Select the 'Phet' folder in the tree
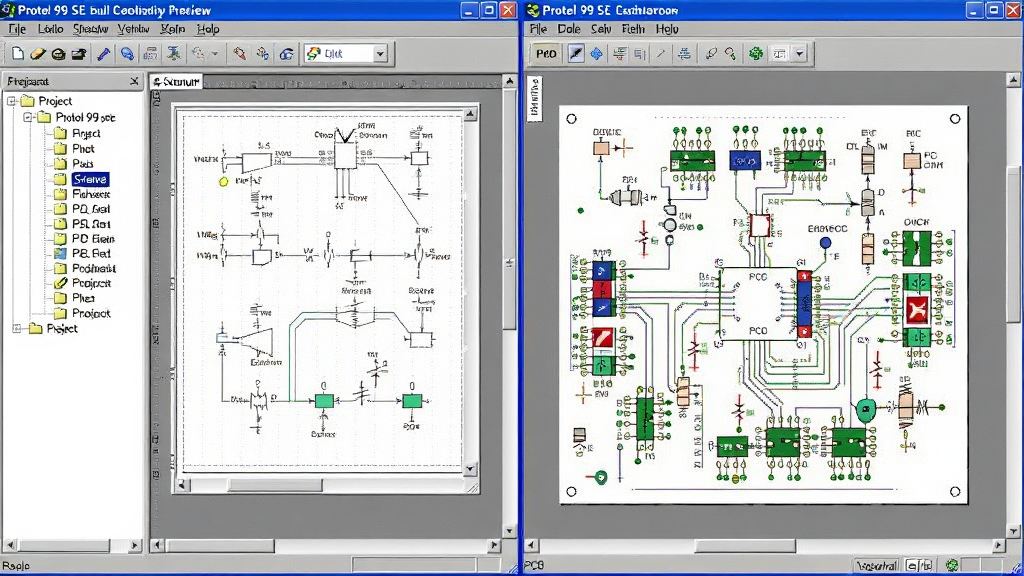The height and width of the screenshot is (576, 1024). click(83, 149)
